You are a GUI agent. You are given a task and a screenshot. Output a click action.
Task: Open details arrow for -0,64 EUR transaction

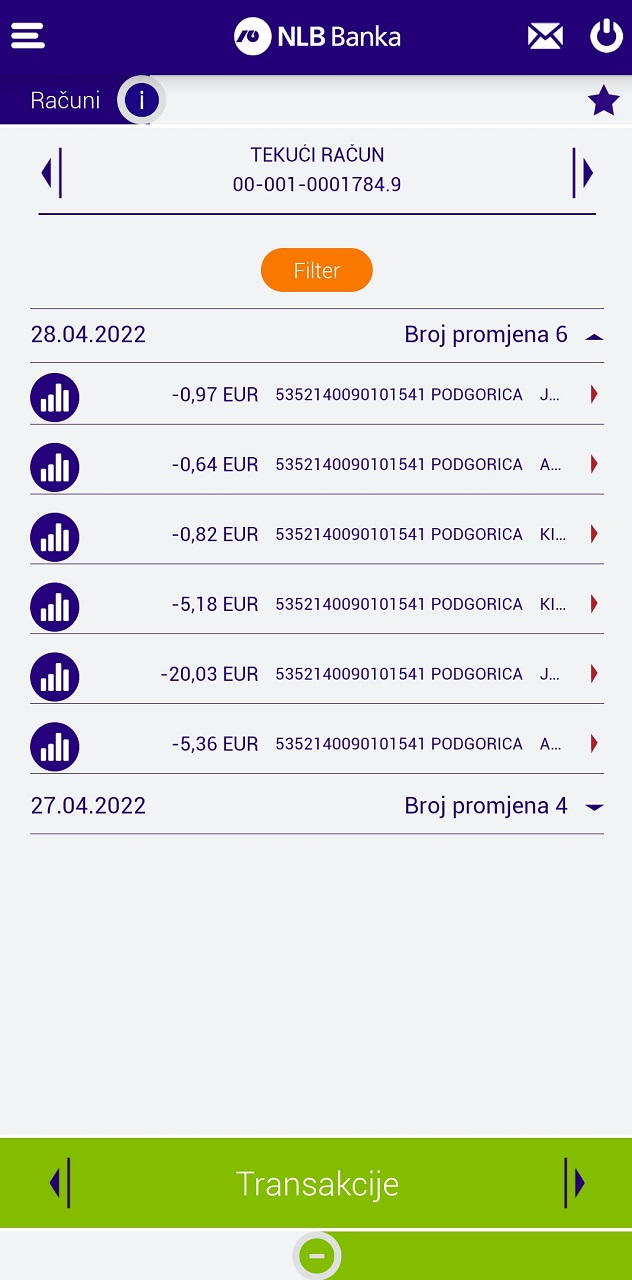tap(594, 464)
